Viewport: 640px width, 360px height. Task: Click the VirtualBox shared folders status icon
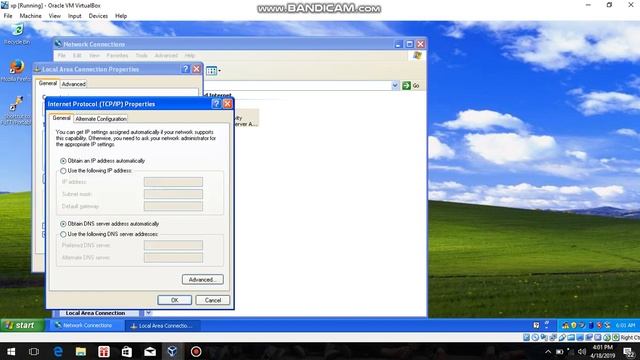point(571,337)
